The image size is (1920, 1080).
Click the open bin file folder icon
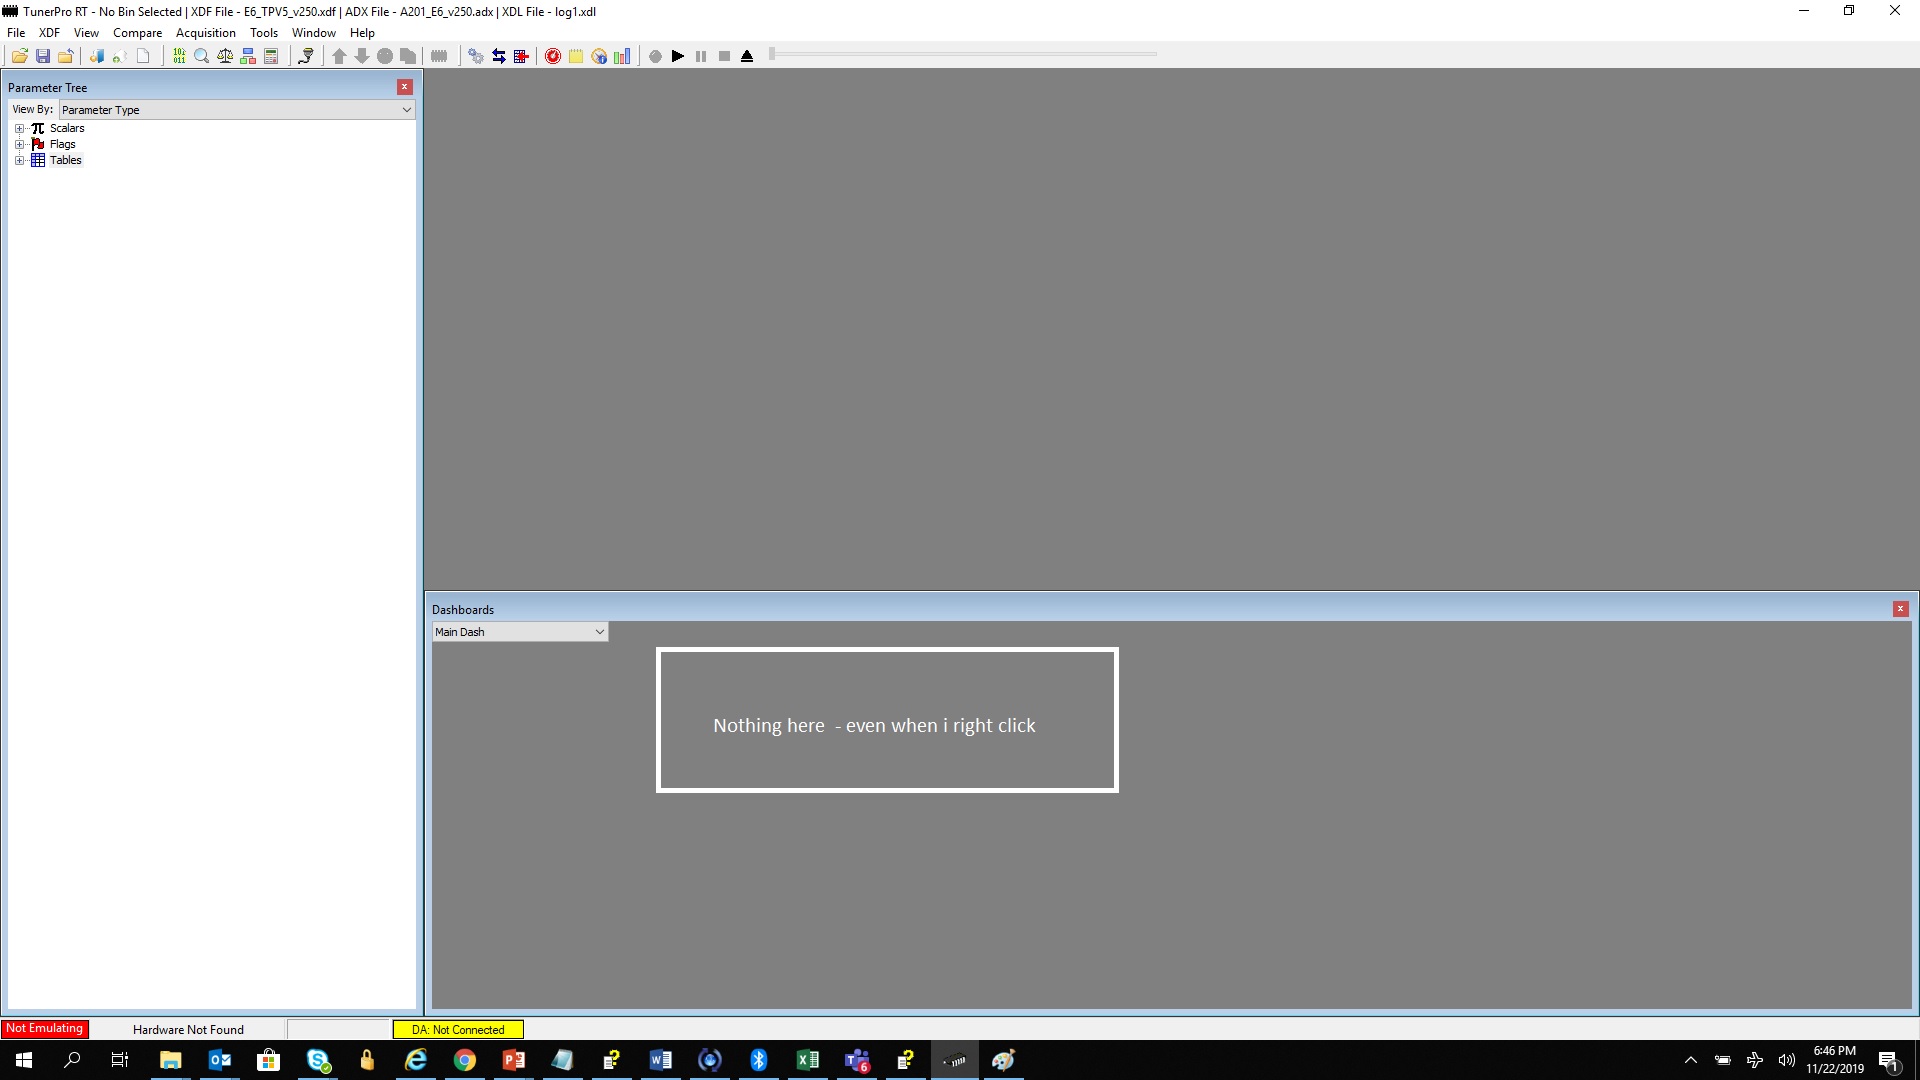coord(19,56)
